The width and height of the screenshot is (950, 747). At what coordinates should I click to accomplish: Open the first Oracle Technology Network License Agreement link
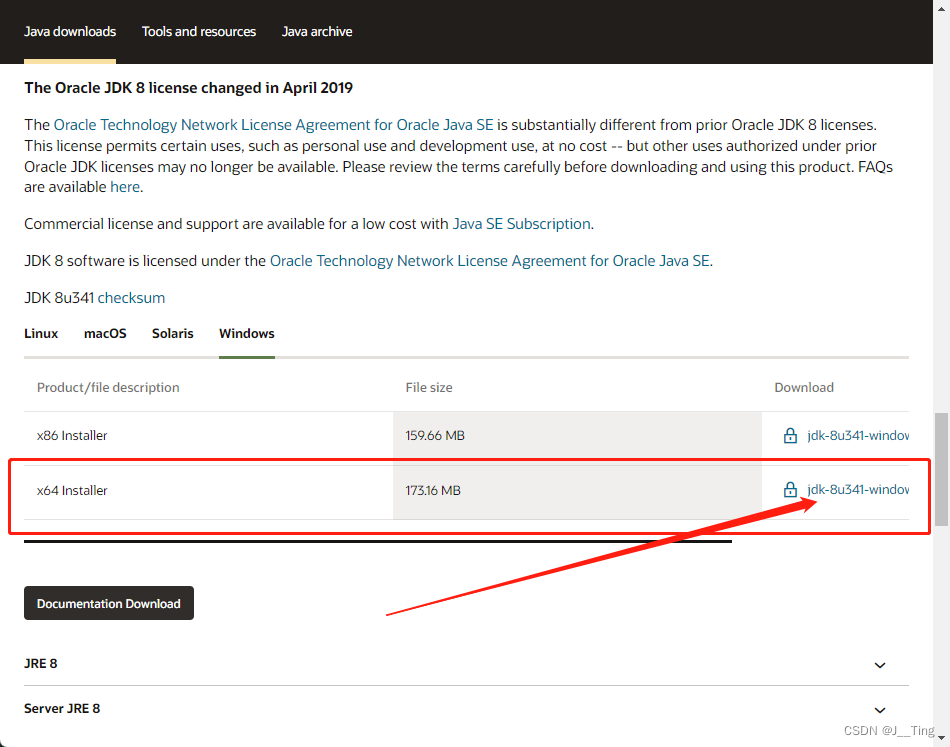pos(273,125)
